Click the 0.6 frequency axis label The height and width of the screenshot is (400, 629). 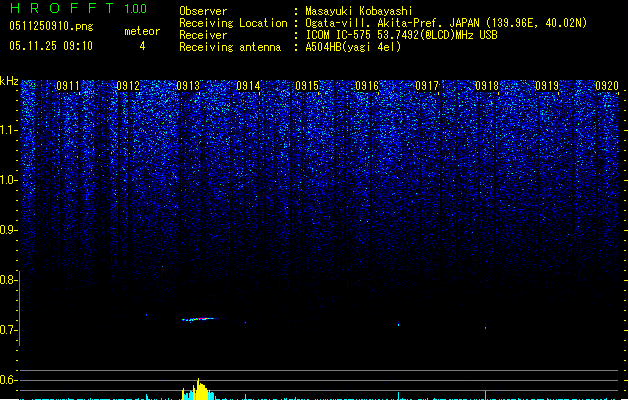pyautogui.click(x=8, y=380)
